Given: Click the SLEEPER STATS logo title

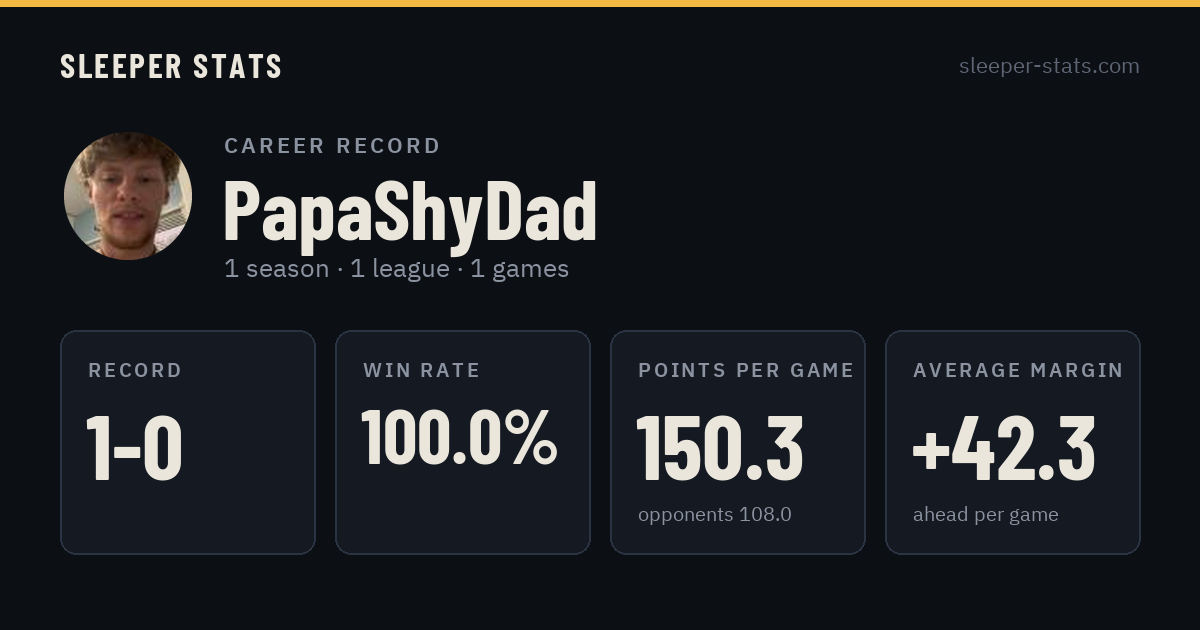Looking at the screenshot, I should point(171,67).
